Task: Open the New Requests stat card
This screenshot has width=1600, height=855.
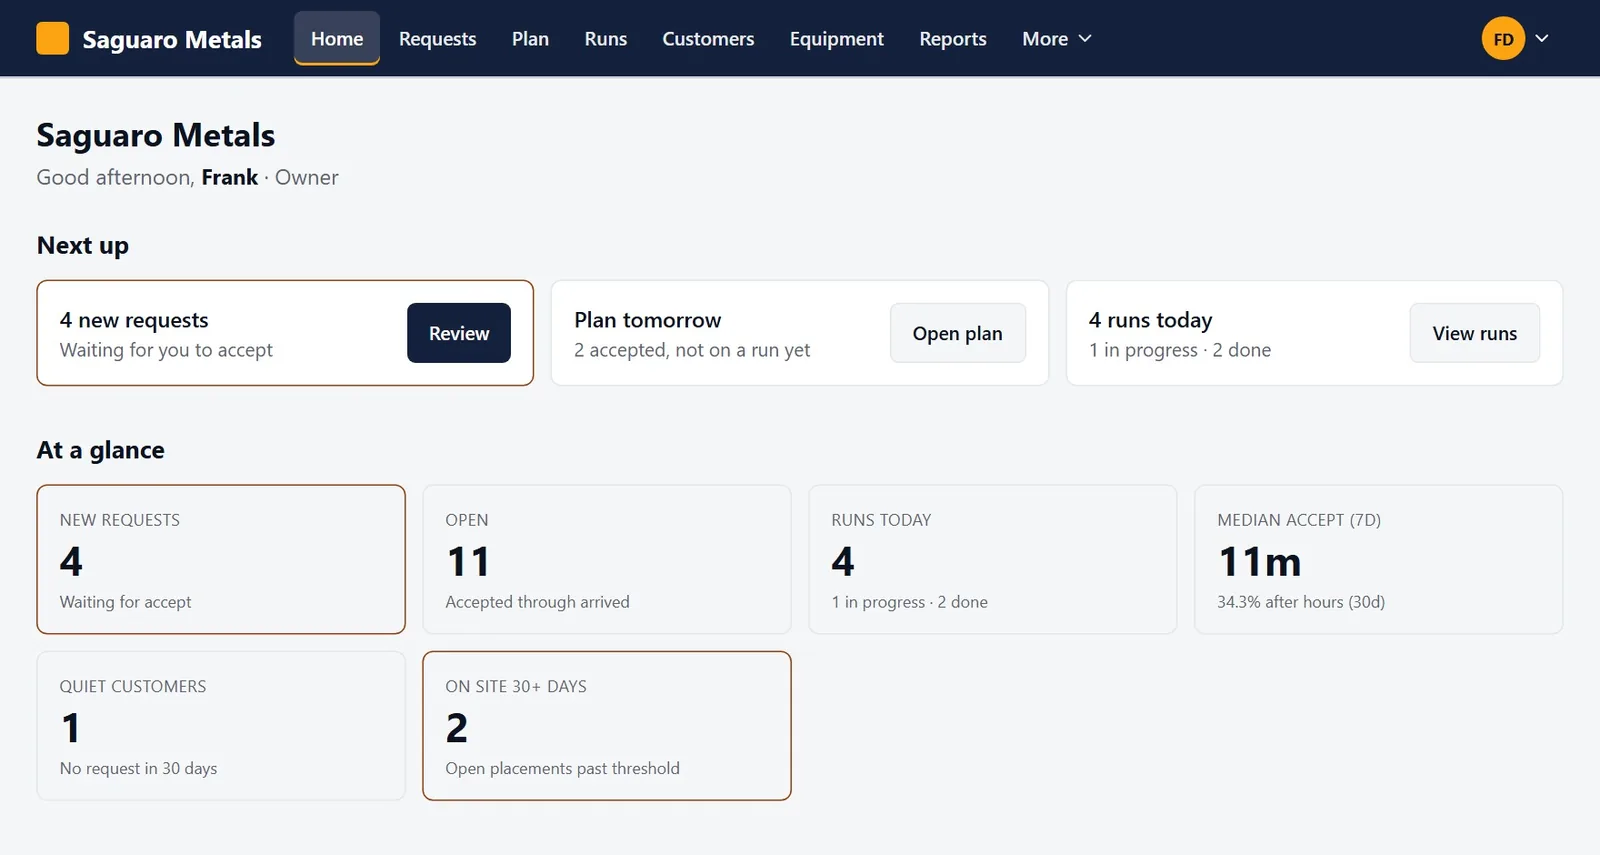Action: [221, 559]
